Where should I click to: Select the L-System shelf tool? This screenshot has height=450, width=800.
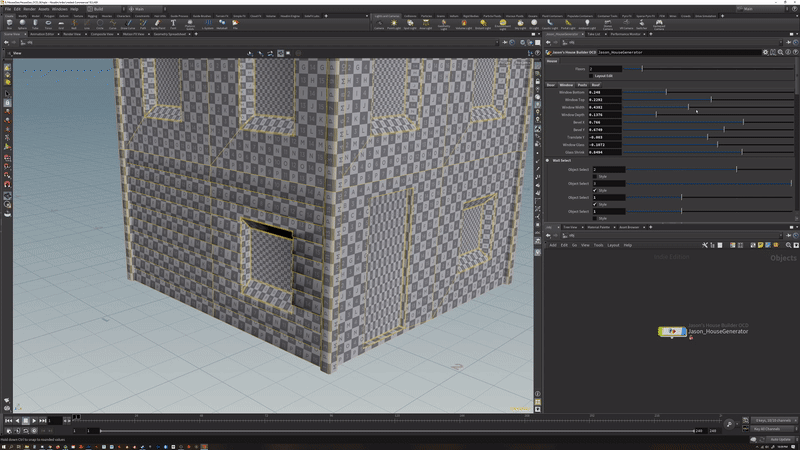208,23
